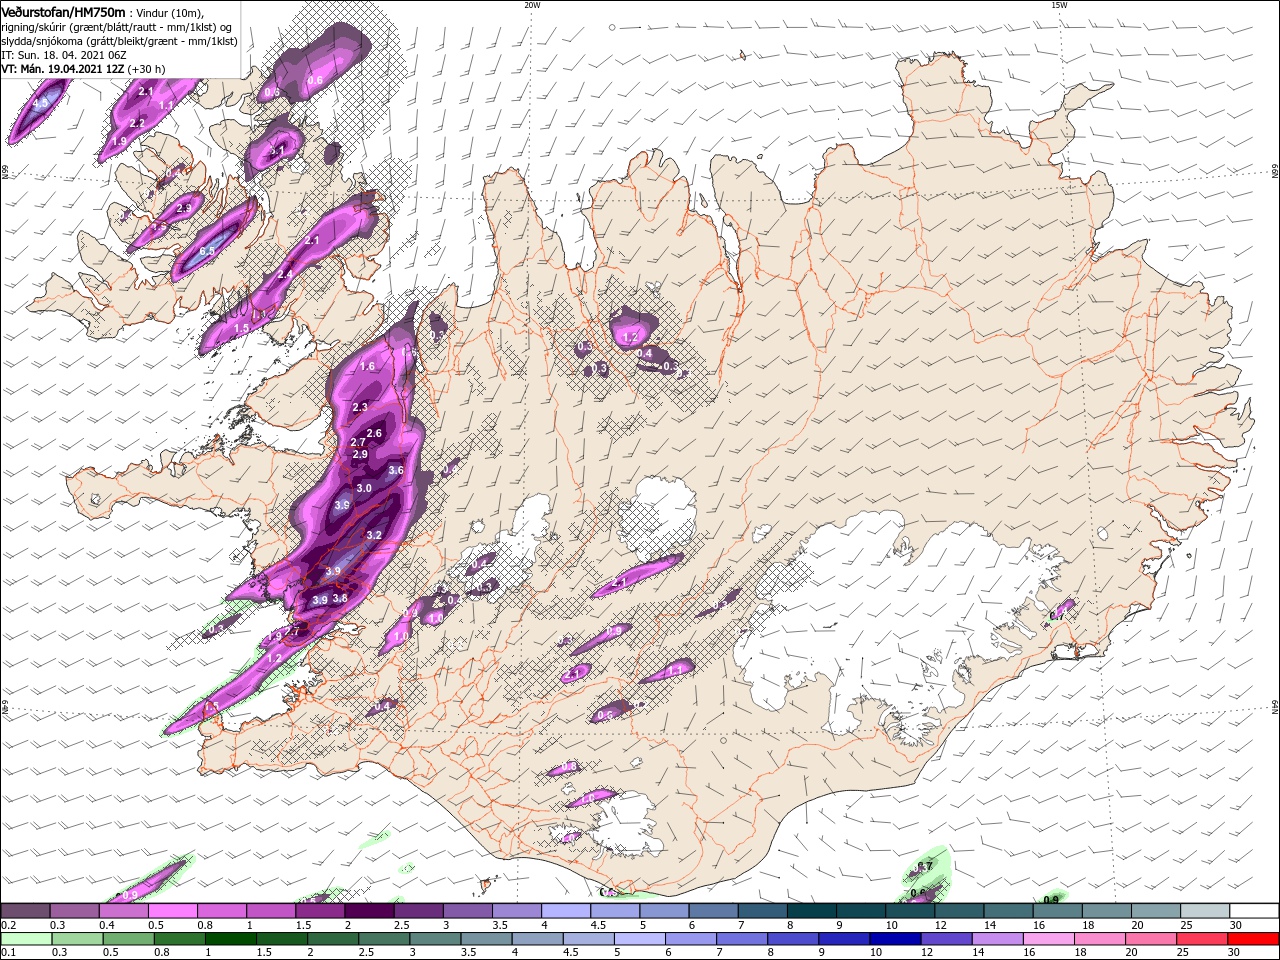Click the 2.2 precipitation value on the map
Viewport: 1280px width, 960px height.
[x=138, y=123]
